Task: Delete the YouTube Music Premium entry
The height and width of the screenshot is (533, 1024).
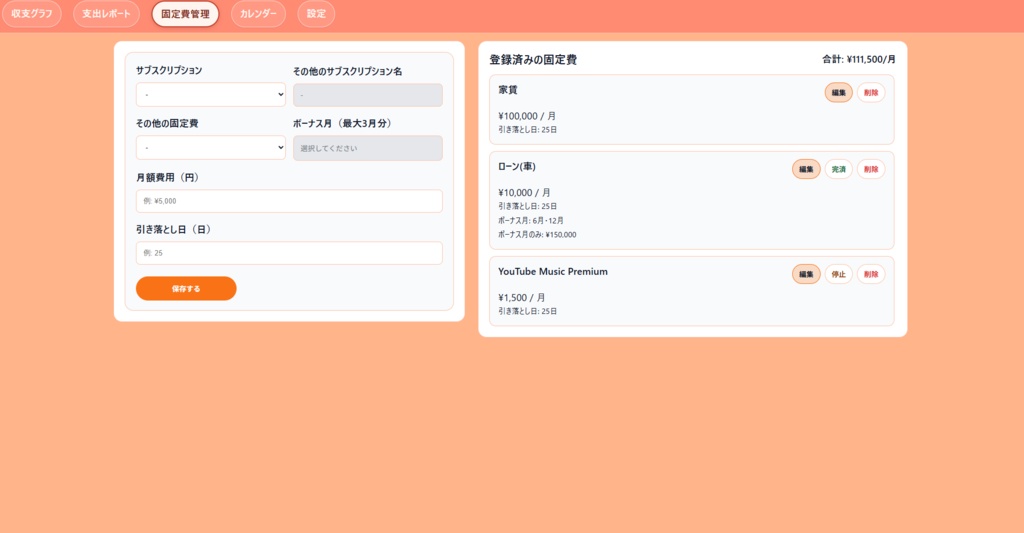Action: tap(871, 274)
